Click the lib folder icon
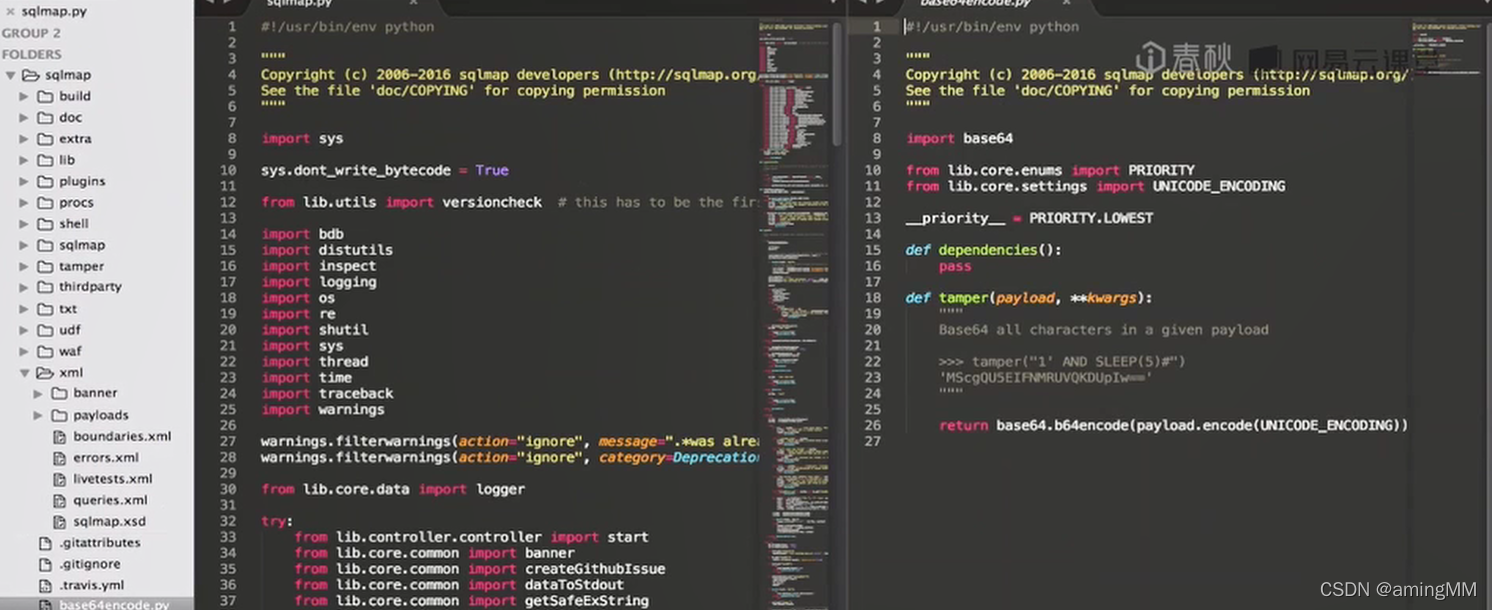The width and height of the screenshot is (1492, 610). [x=45, y=160]
